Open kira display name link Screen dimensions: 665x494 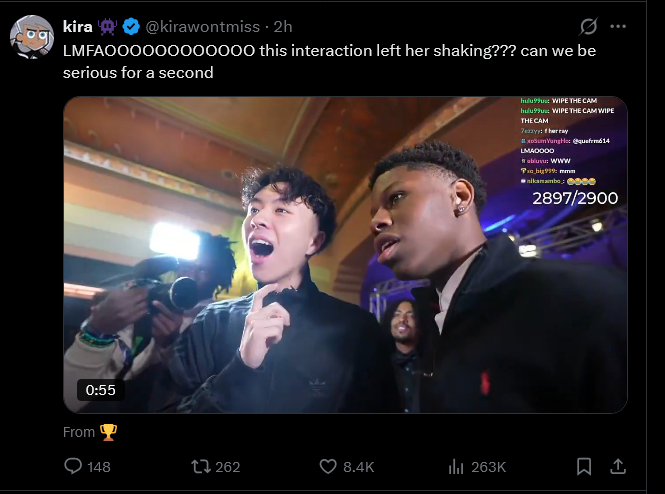point(78,27)
